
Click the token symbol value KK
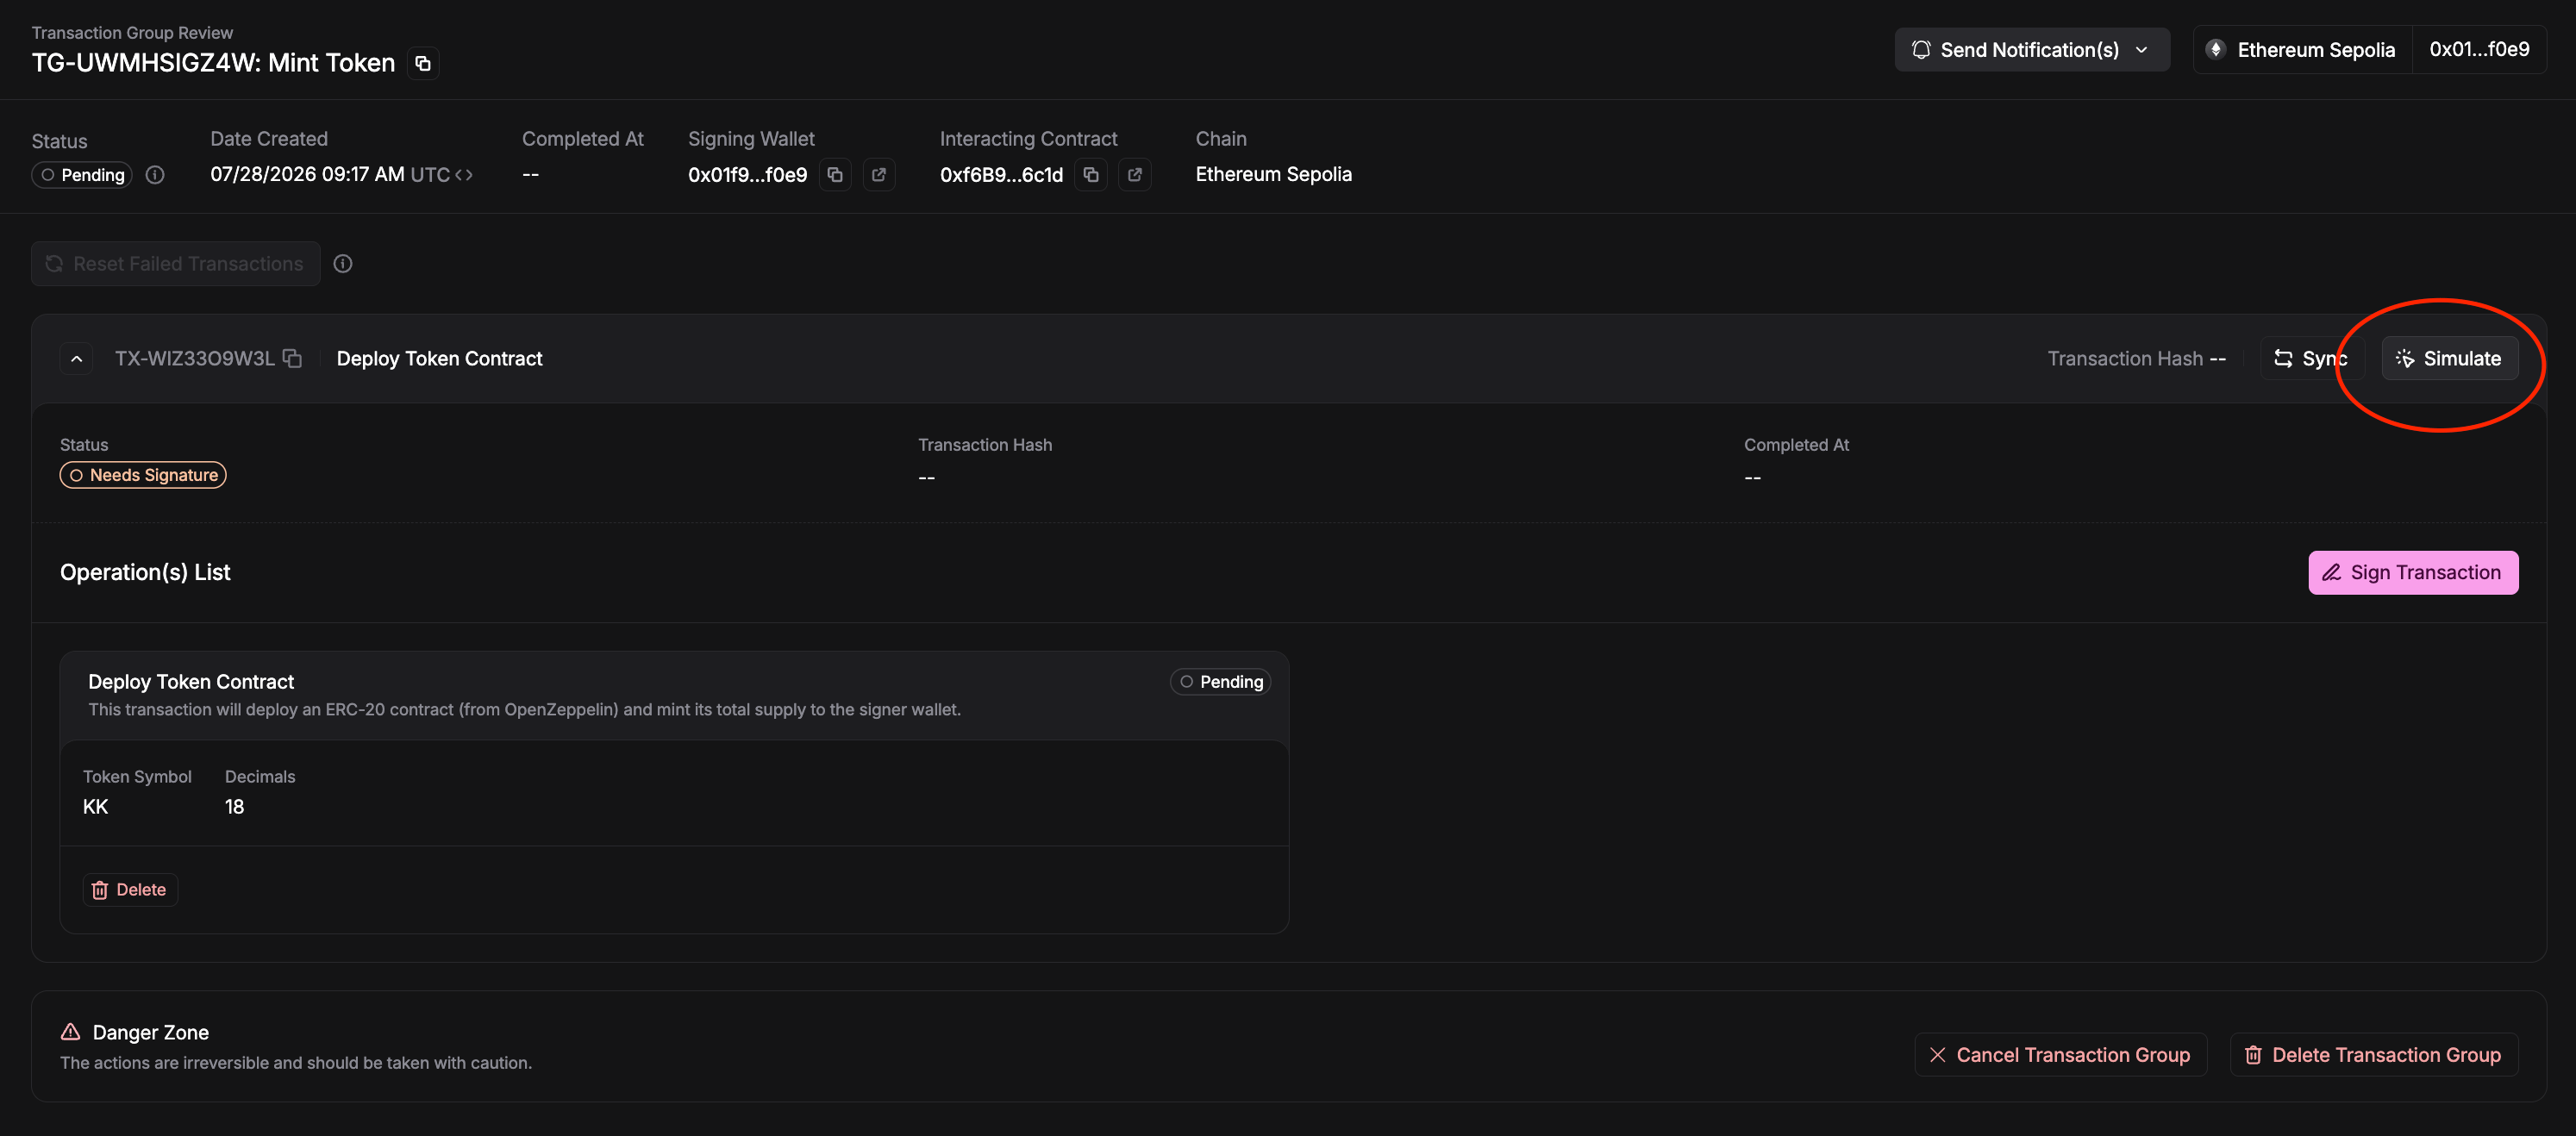click(x=95, y=807)
